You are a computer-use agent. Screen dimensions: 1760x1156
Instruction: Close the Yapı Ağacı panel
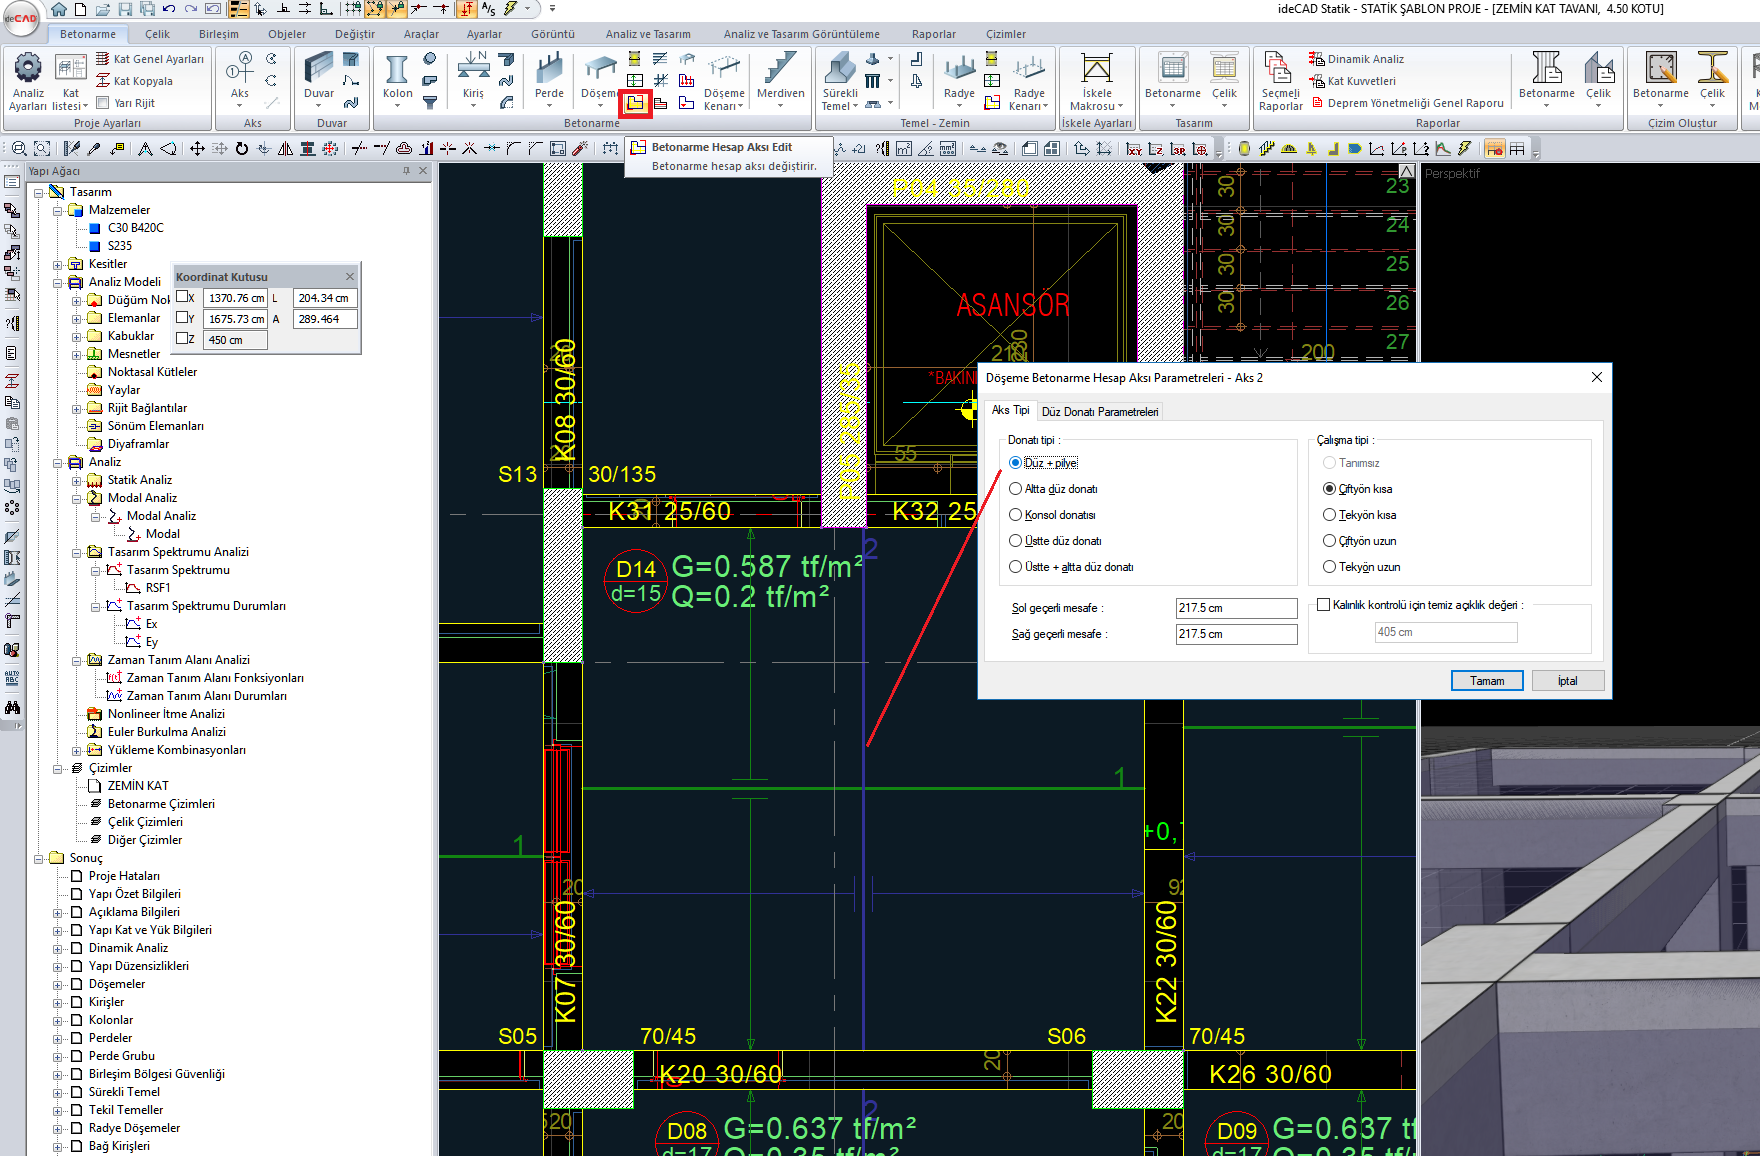422,171
